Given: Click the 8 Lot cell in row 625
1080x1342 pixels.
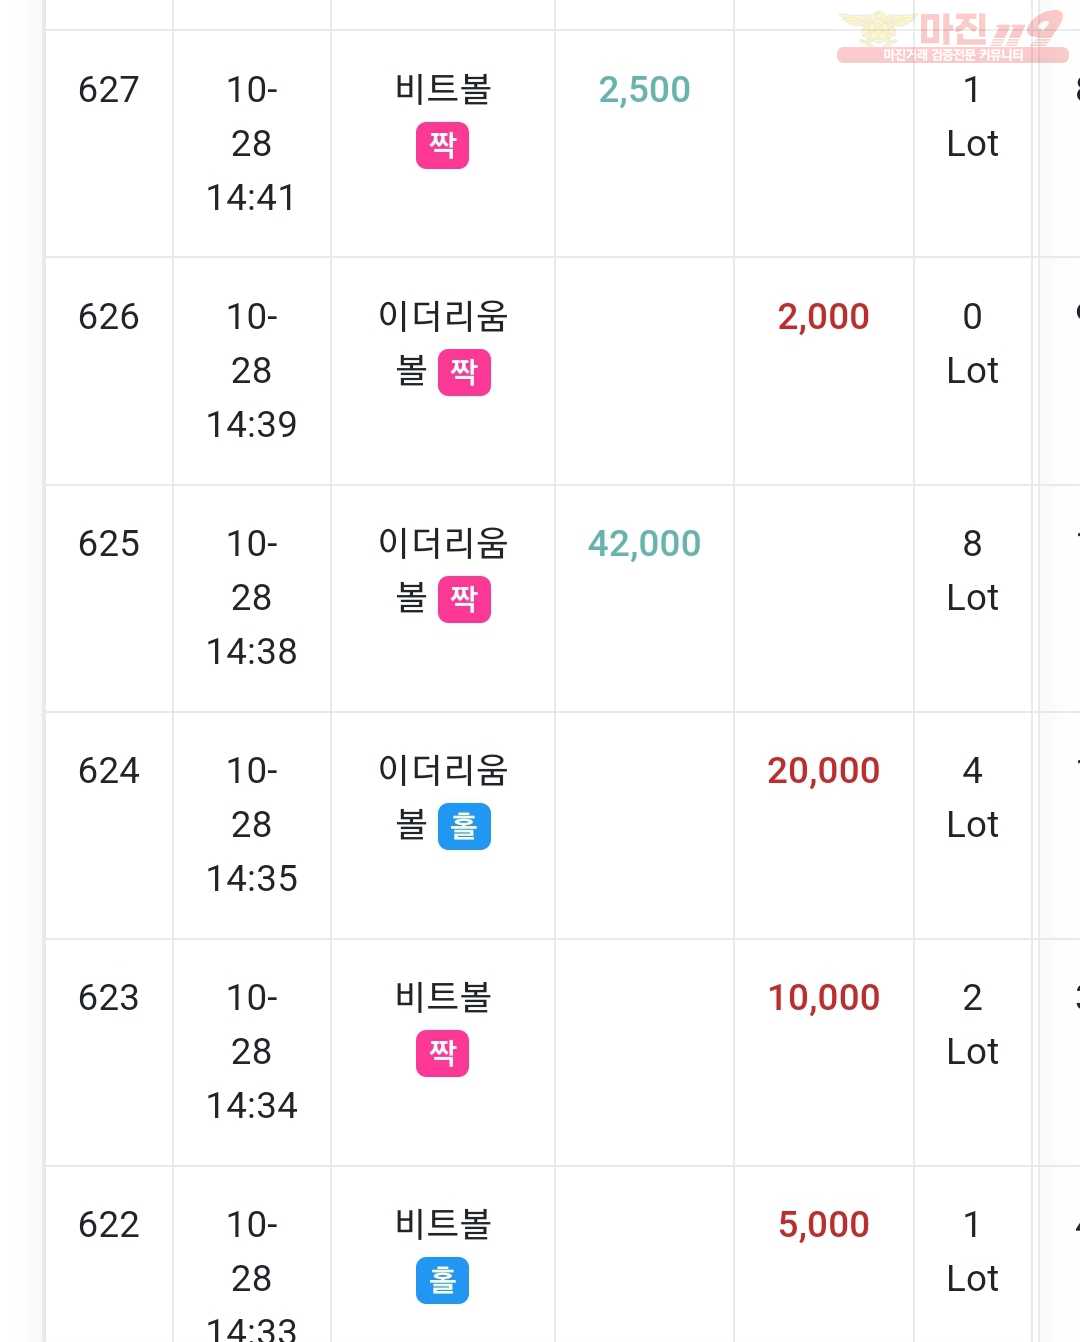Looking at the screenshot, I should tap(972, 571).
